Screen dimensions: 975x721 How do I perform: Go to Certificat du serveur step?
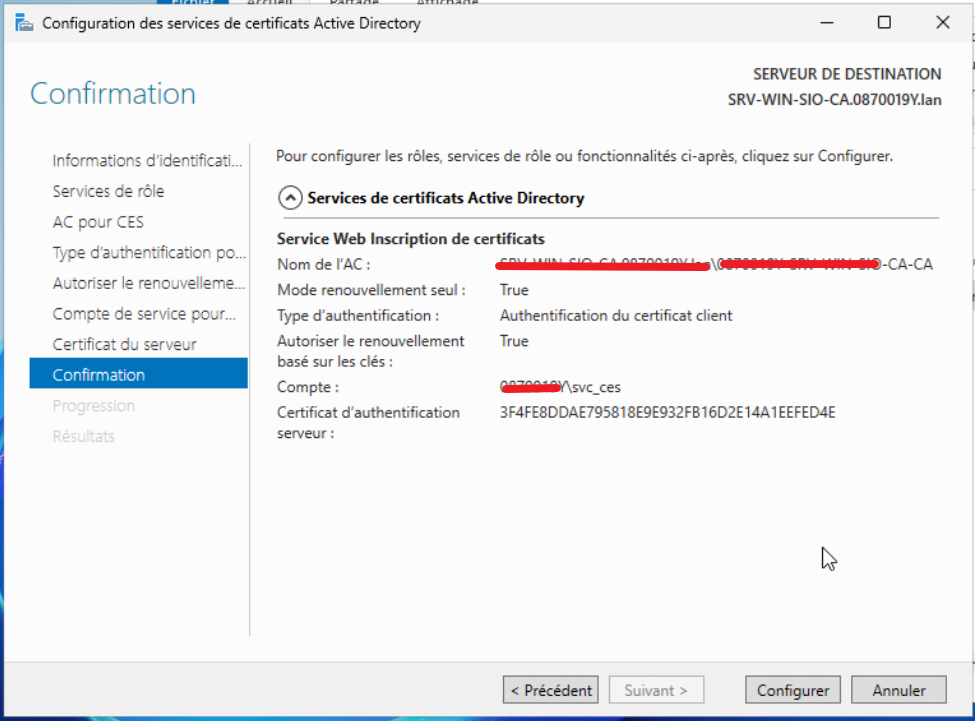tap(124, 344)
